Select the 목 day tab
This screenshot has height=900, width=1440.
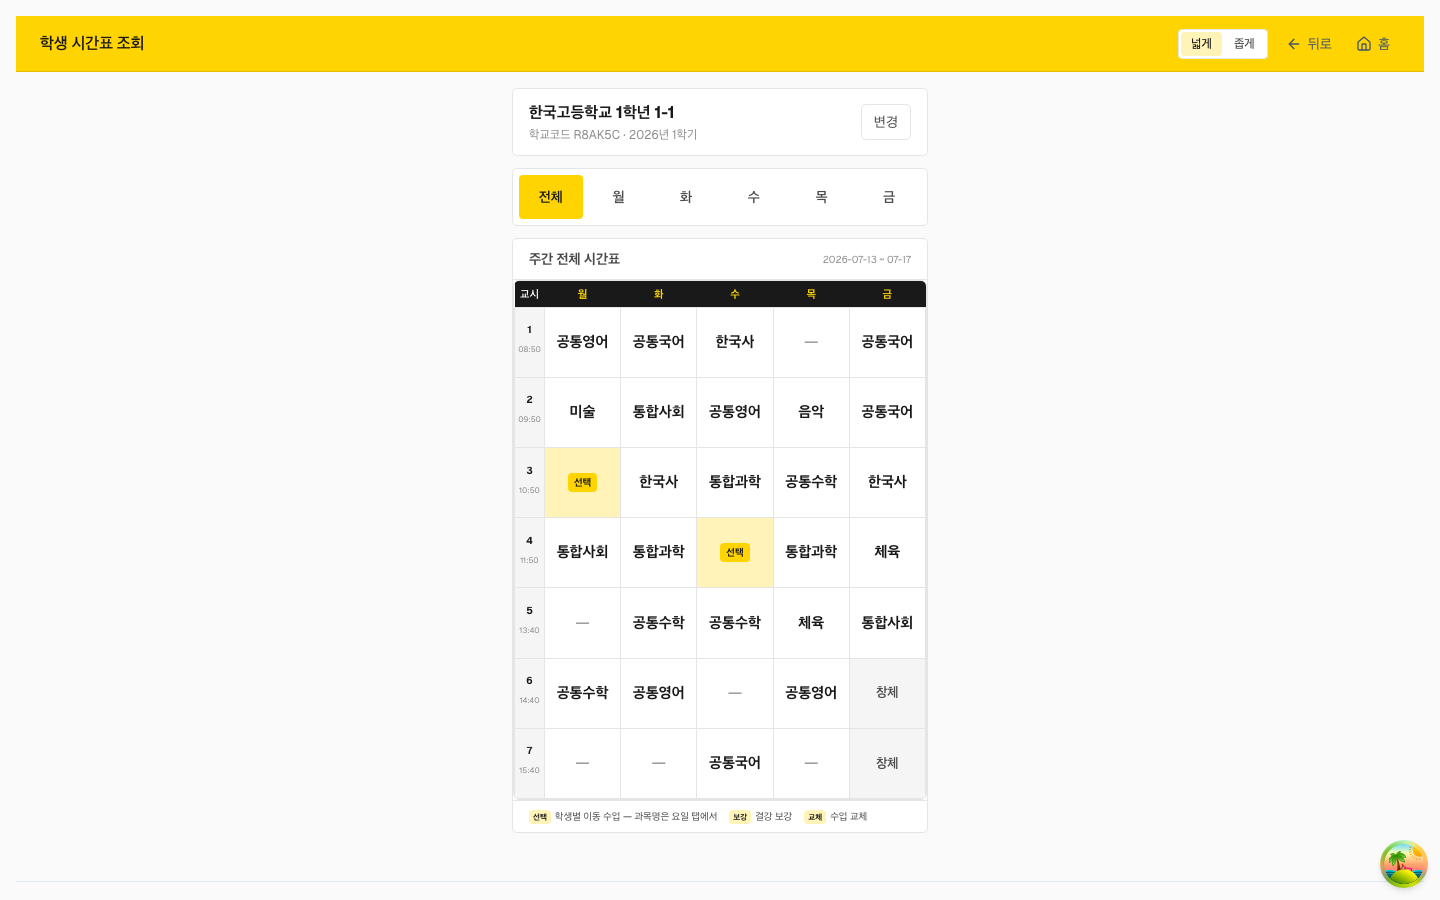(821, 197)
